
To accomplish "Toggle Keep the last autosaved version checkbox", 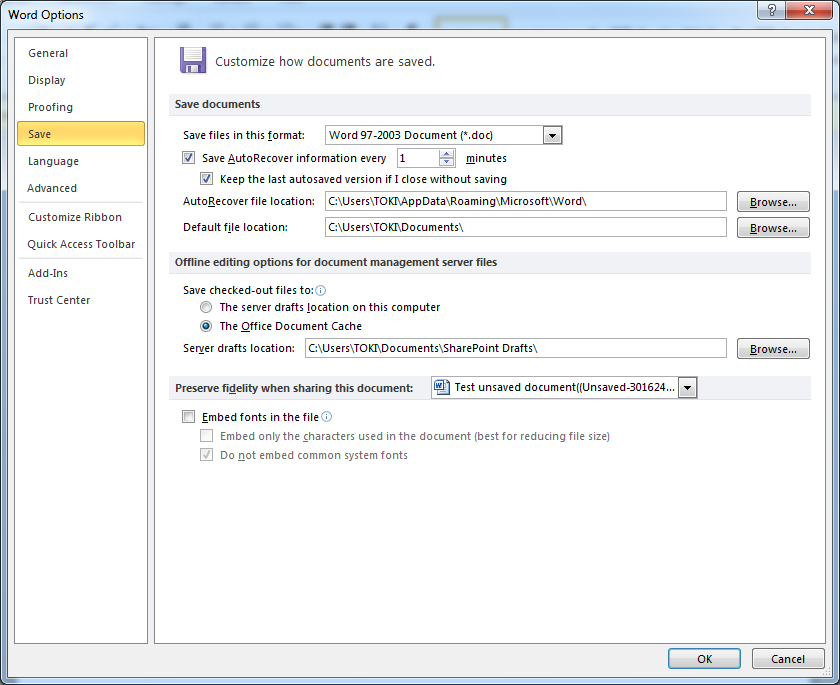I will pos(206,178).
